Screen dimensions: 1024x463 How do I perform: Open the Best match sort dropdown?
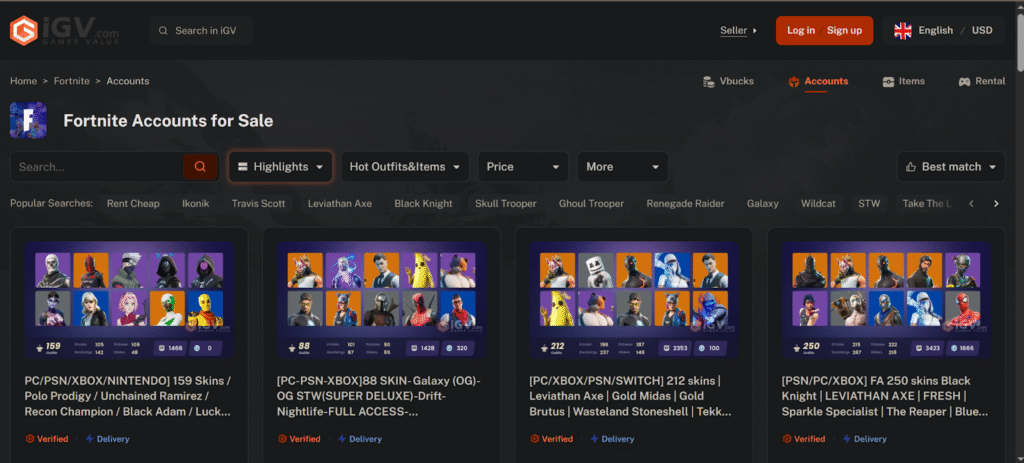(950, 167)
